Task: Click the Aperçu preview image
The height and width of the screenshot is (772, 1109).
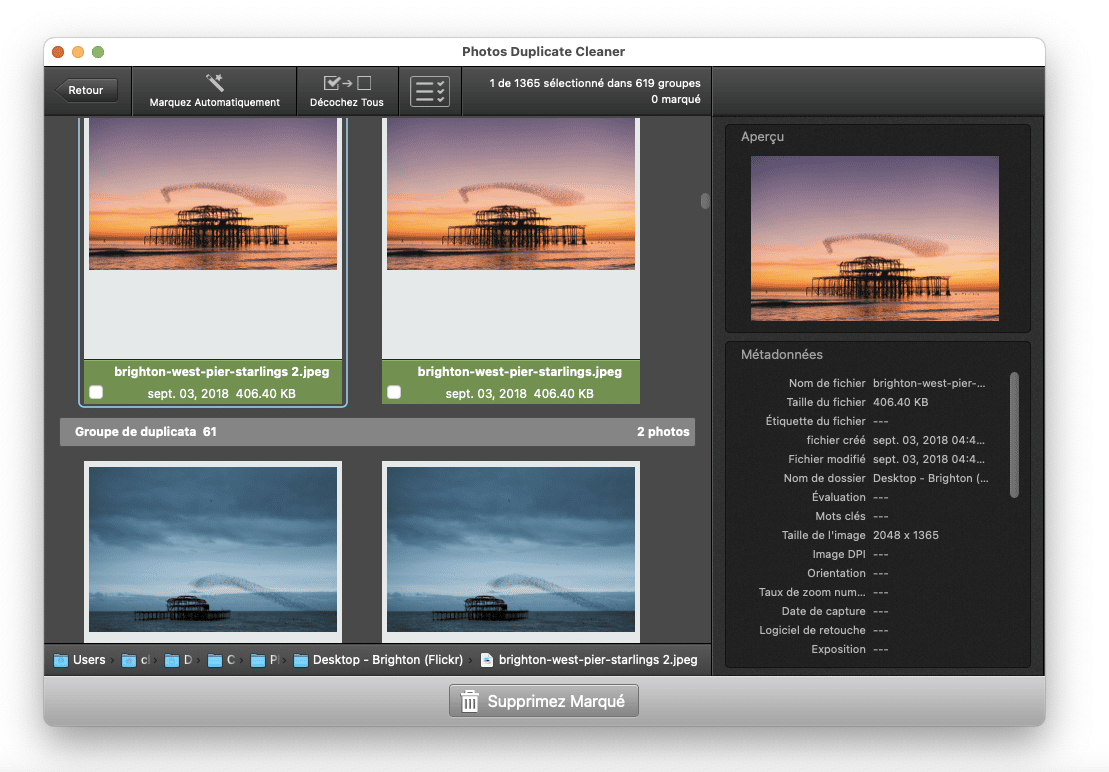Action: pyautogui.click(x=875, y=238)
